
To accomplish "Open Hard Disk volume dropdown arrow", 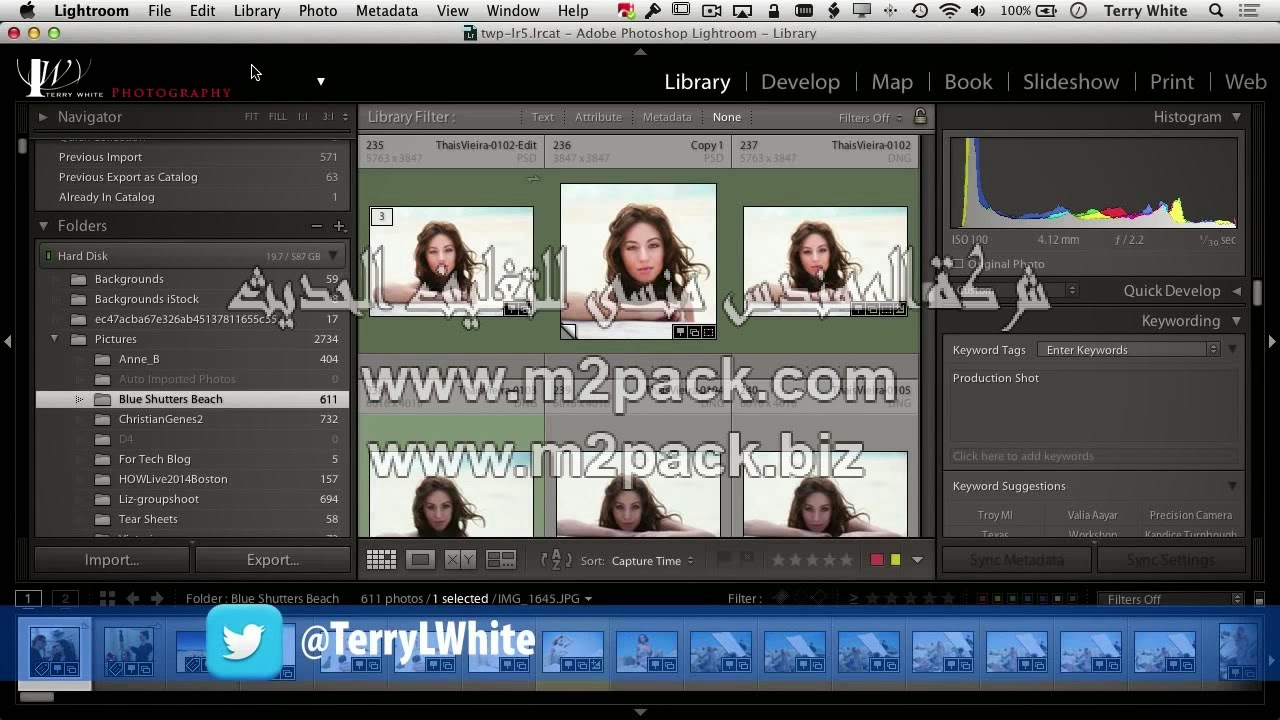I will [333, 256].
